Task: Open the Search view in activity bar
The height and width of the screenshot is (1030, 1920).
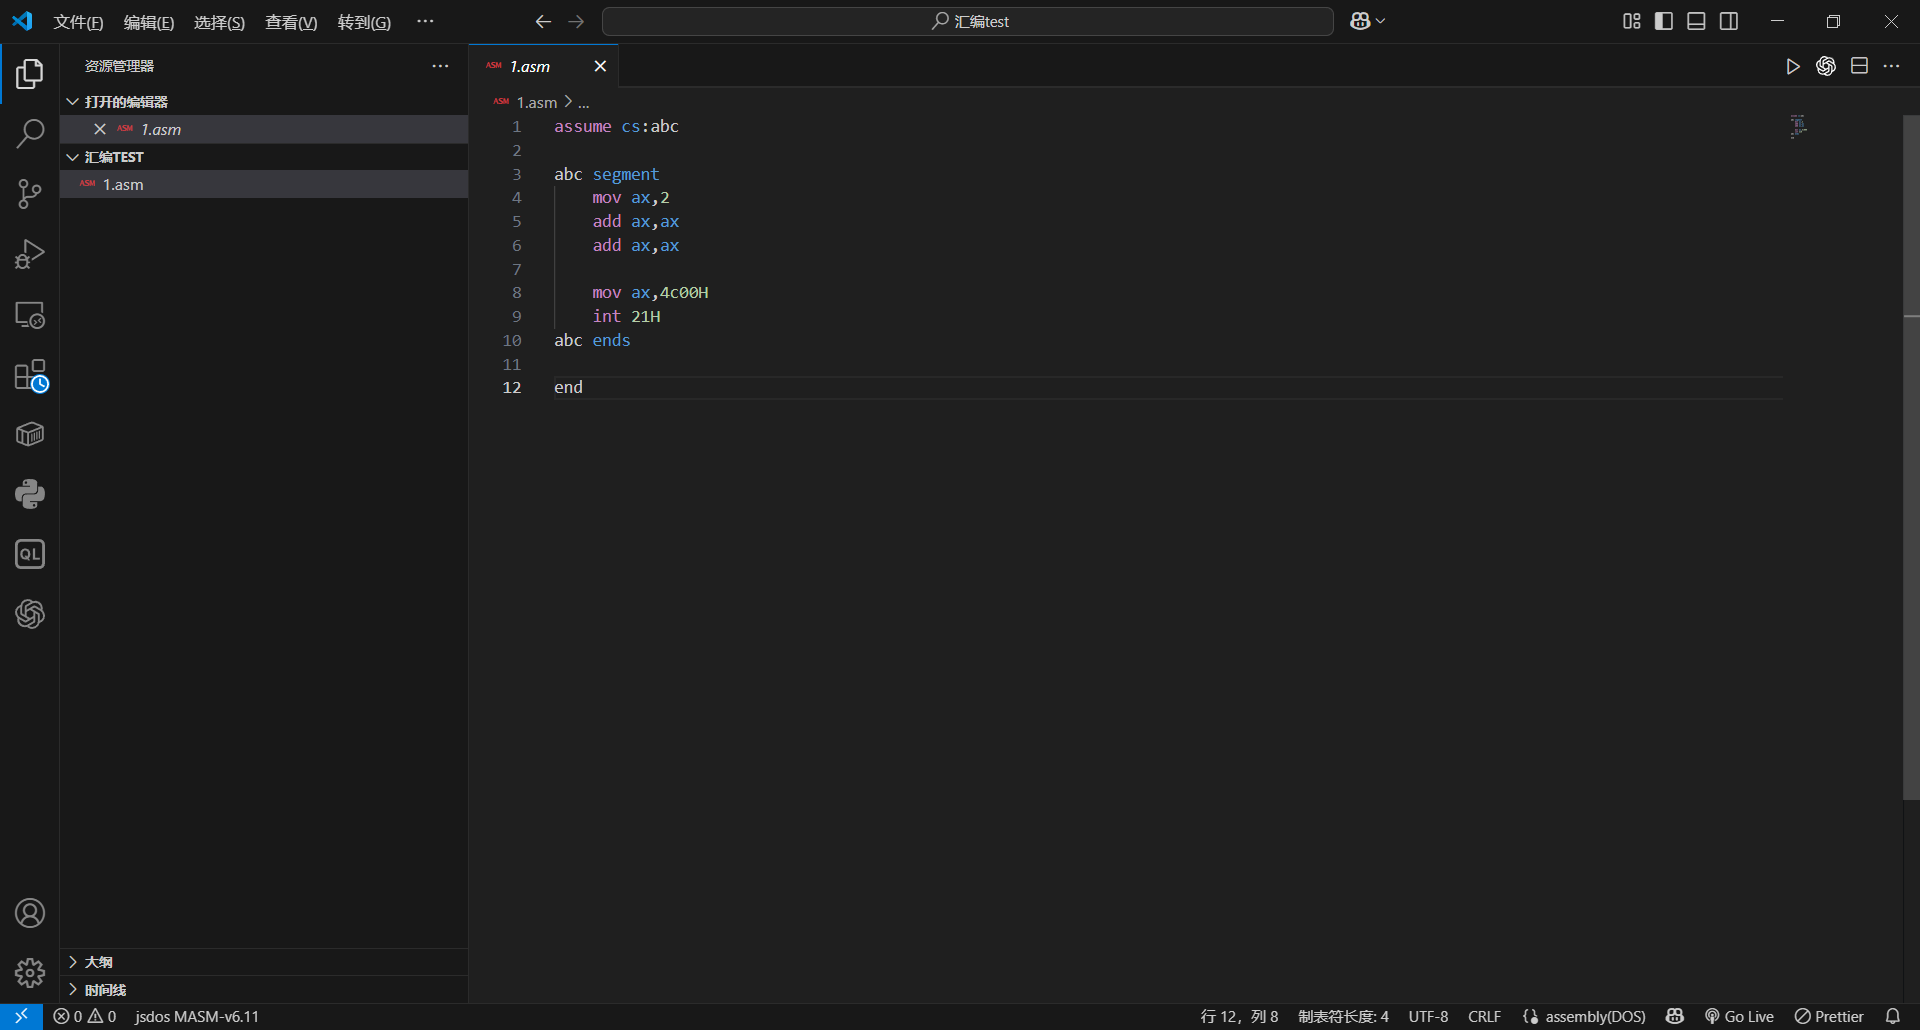Action: (x=30, y=133)
